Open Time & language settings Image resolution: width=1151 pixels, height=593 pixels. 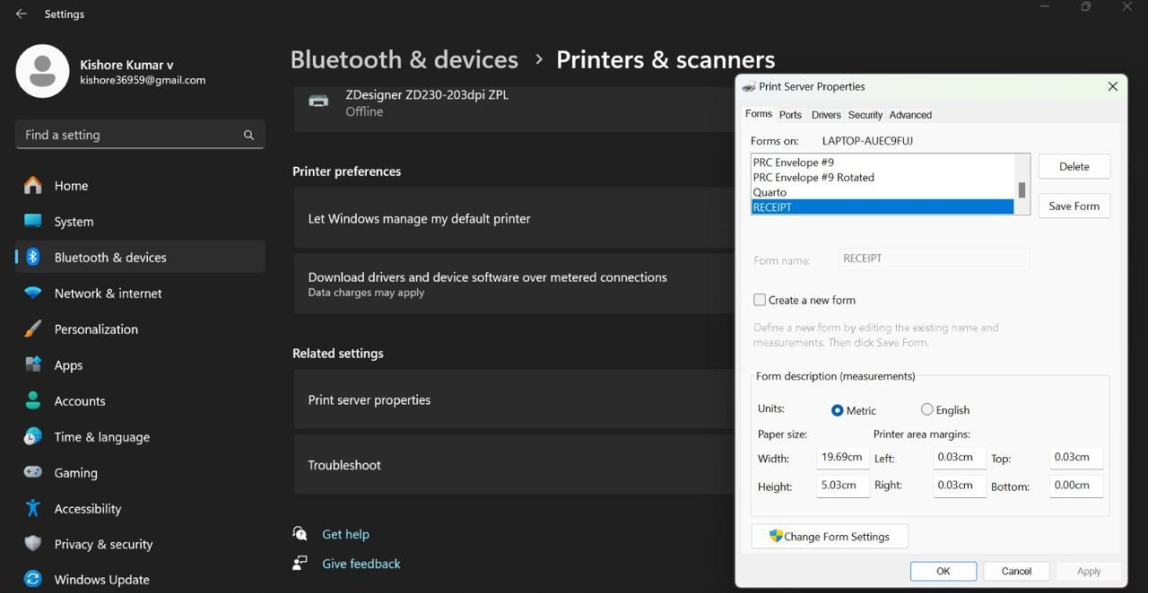click(139, 437)
